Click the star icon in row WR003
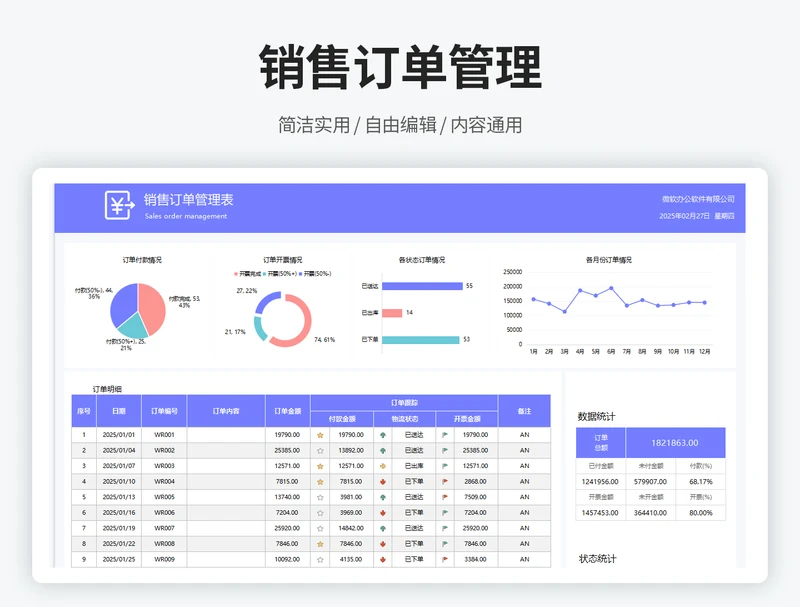The width and height of the screenshot is (800, 607). tap(320, 466)
